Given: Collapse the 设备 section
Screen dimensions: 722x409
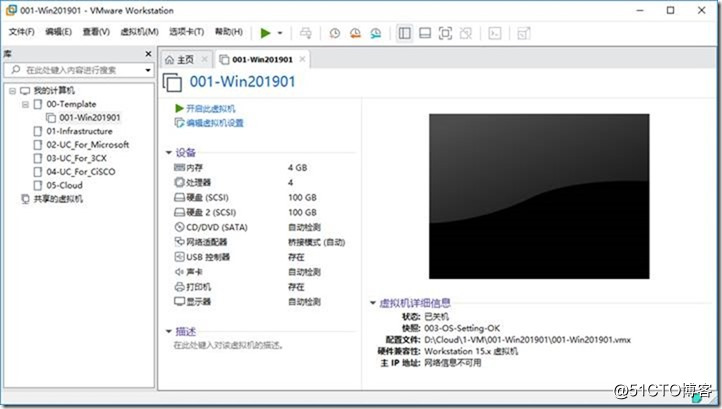Looking at the screenshot, I should (x=169, y=152).
